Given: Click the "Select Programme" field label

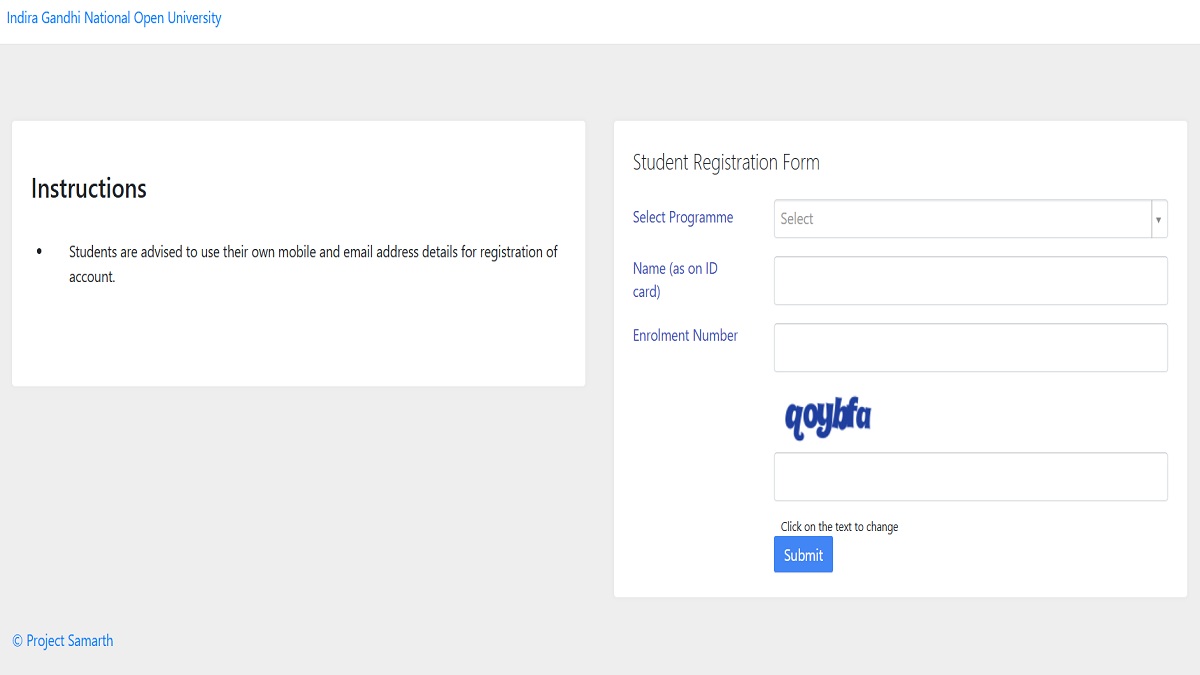Looking at the screenshot, I should (x=683, y=218).
